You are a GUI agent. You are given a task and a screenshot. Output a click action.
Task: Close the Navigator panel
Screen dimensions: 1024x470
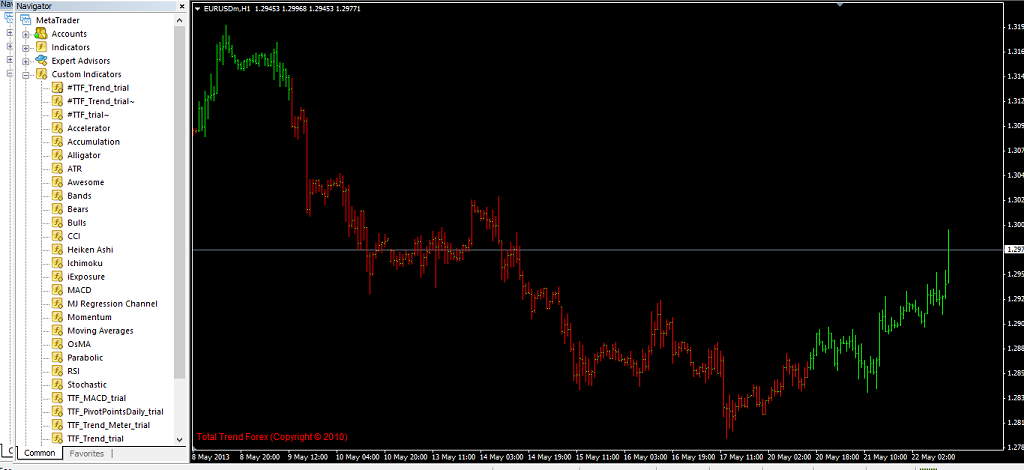(x=181, y=6)
